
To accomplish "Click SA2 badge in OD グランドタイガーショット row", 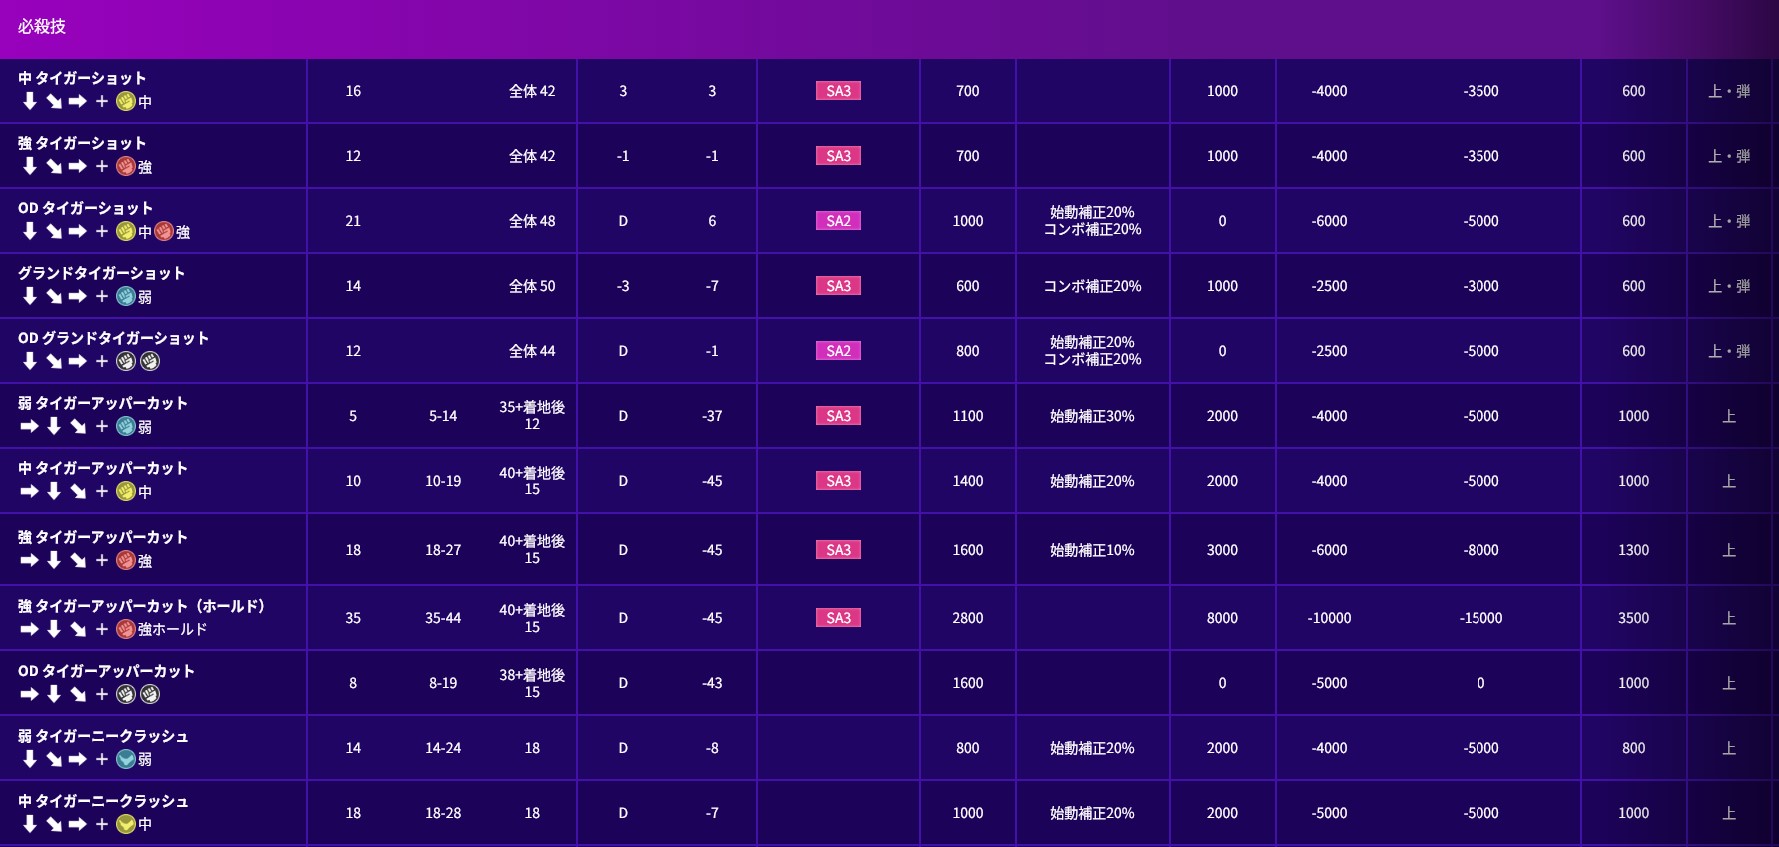I will (x=838, y=351).
